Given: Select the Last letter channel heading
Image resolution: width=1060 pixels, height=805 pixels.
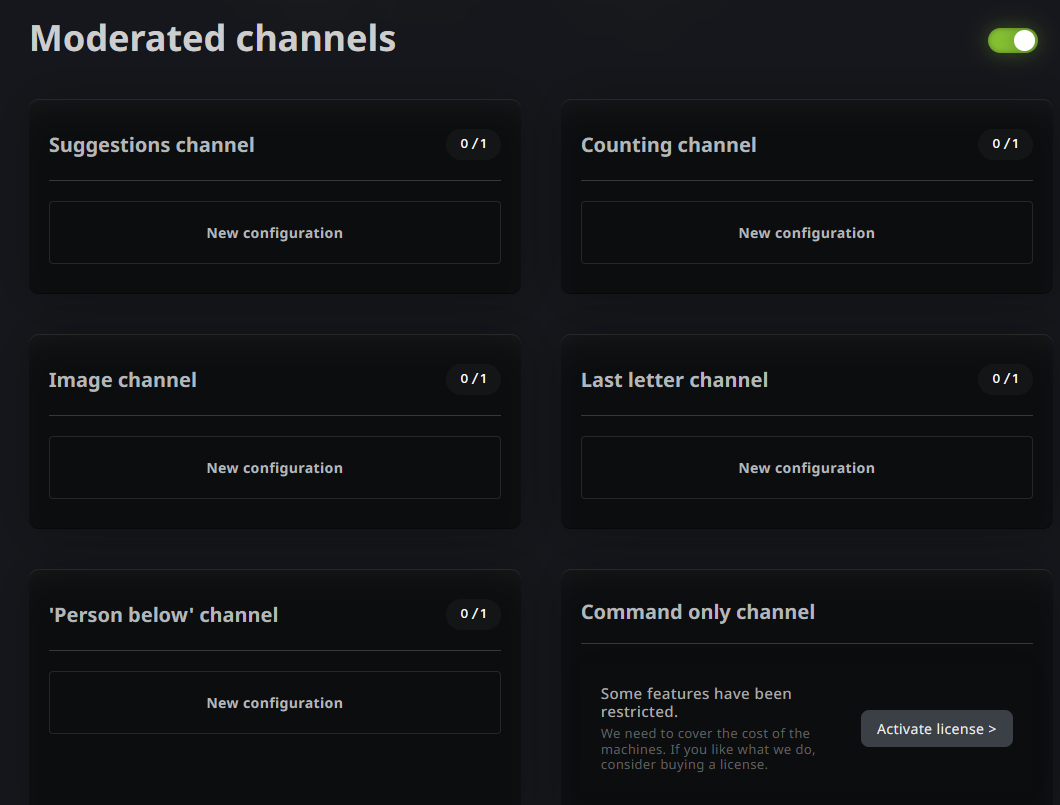Looking at the screenshot, I should 674,380.
